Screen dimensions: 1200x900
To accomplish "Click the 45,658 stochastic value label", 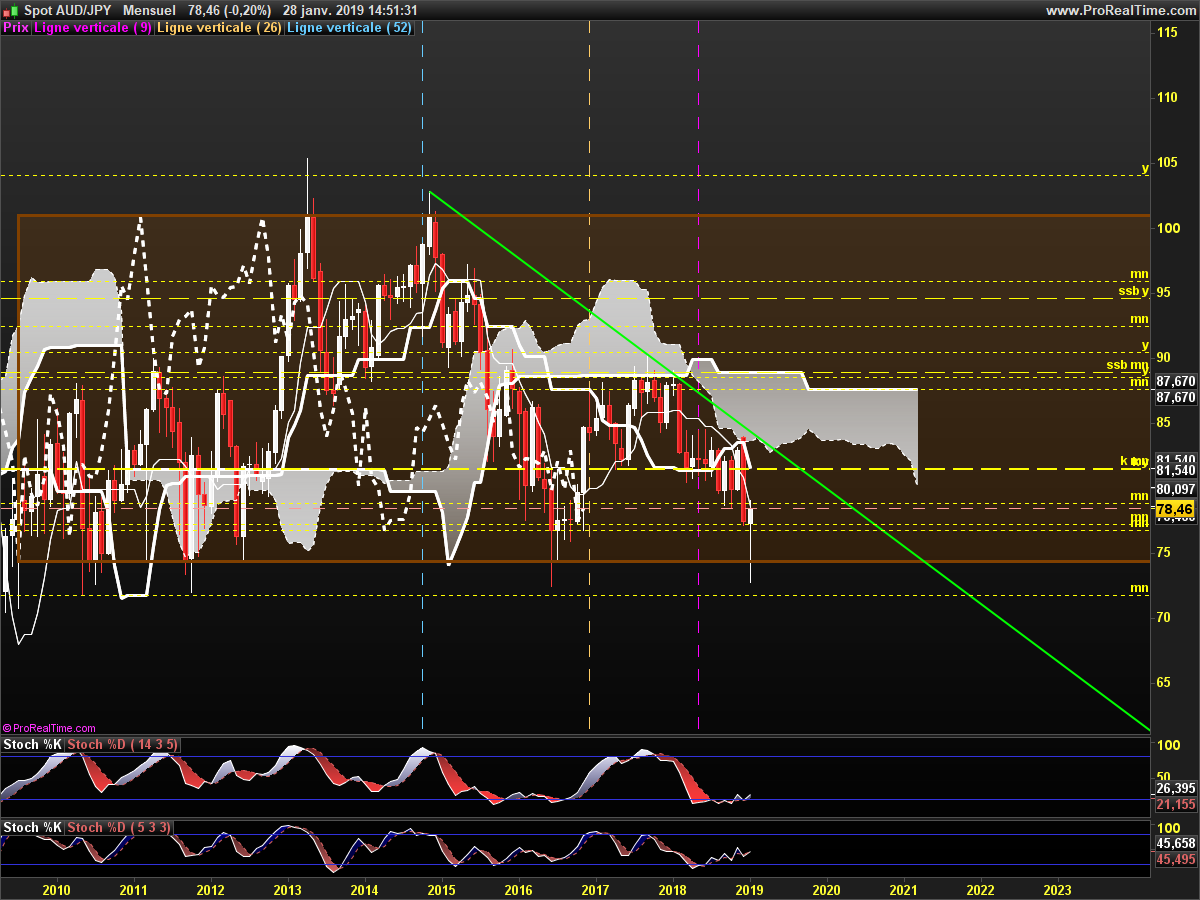I will pyautogui.click(x=1175, y=844).
